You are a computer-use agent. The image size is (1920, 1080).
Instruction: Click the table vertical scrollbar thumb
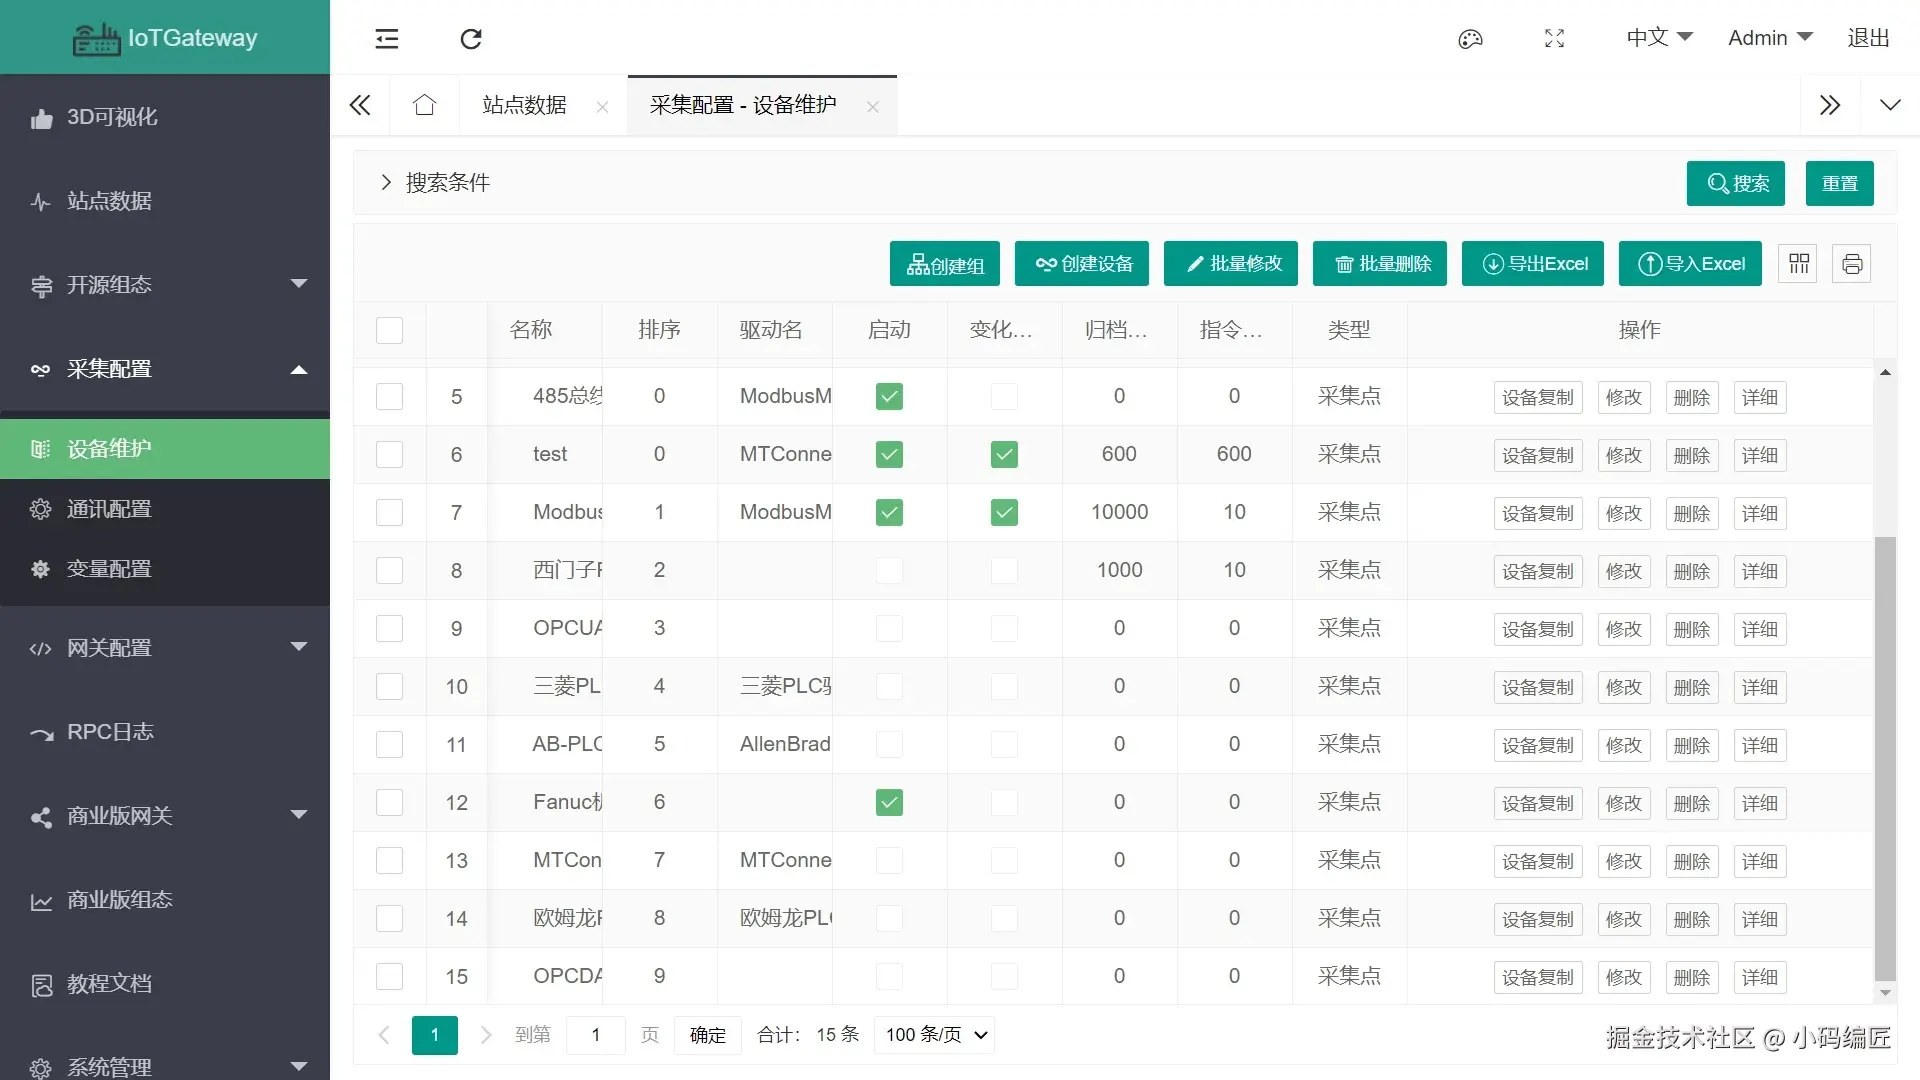(1885, 760)
